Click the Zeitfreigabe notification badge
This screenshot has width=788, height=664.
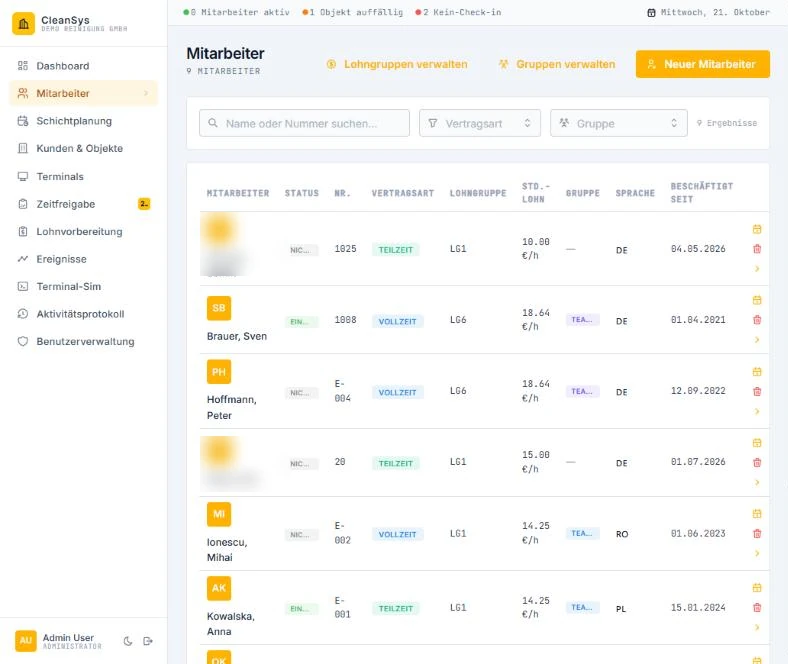(x=144, y=204)
